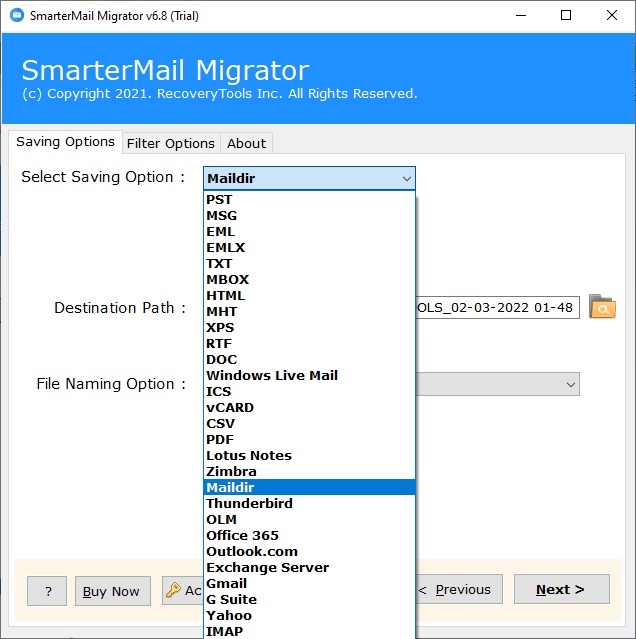Expand the File Naming Option dropdown

click(x=570, y=384)
